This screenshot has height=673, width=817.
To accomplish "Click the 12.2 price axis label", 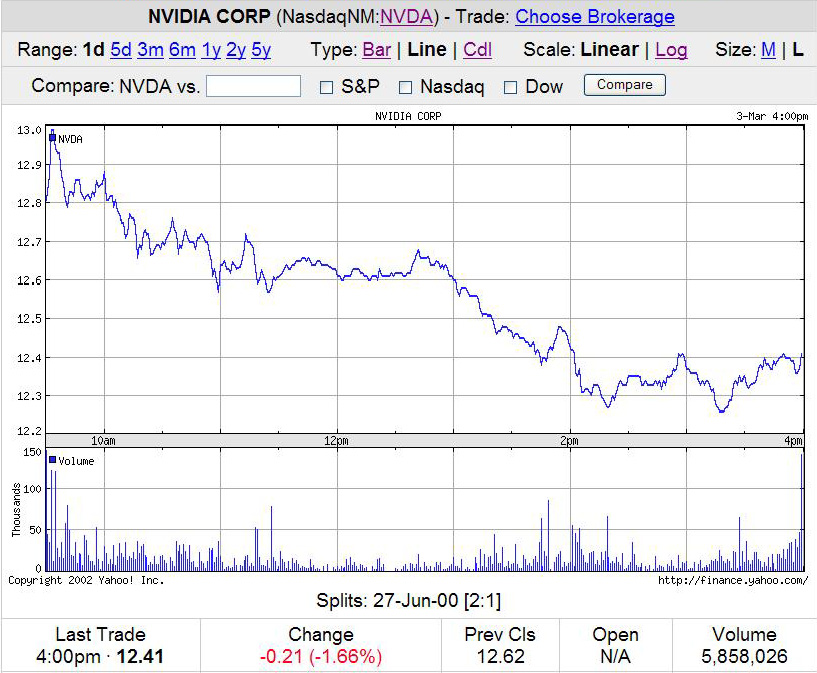I will click(x=29, y=431).
